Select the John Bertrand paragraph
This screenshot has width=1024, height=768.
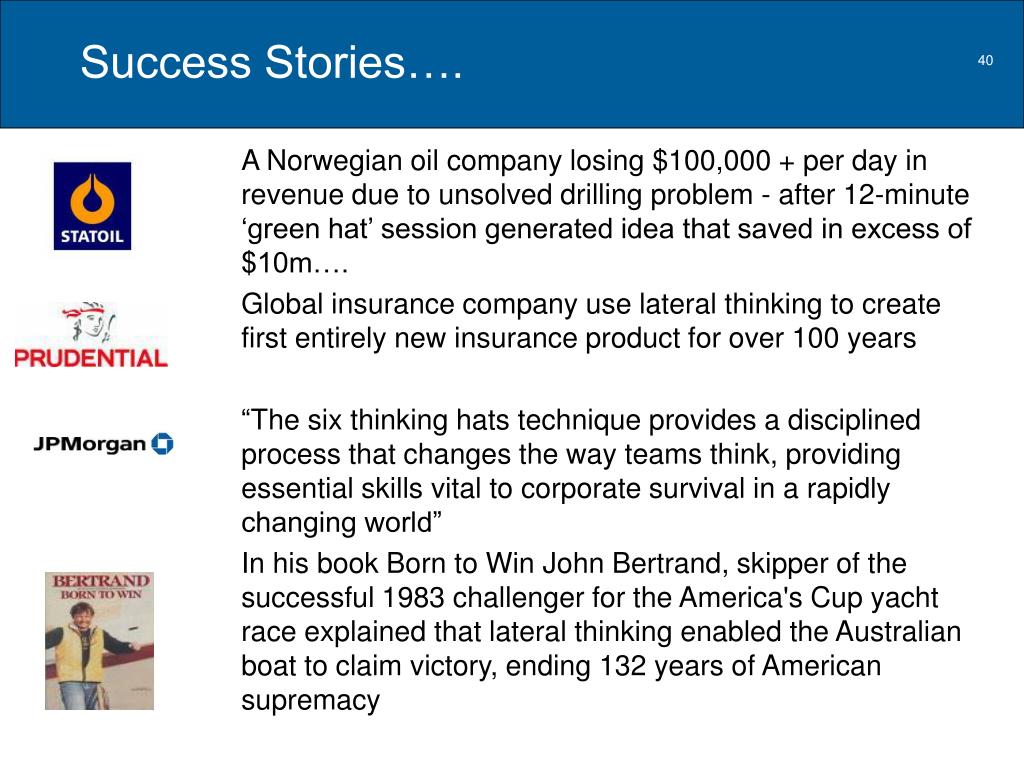click(601, 632)
